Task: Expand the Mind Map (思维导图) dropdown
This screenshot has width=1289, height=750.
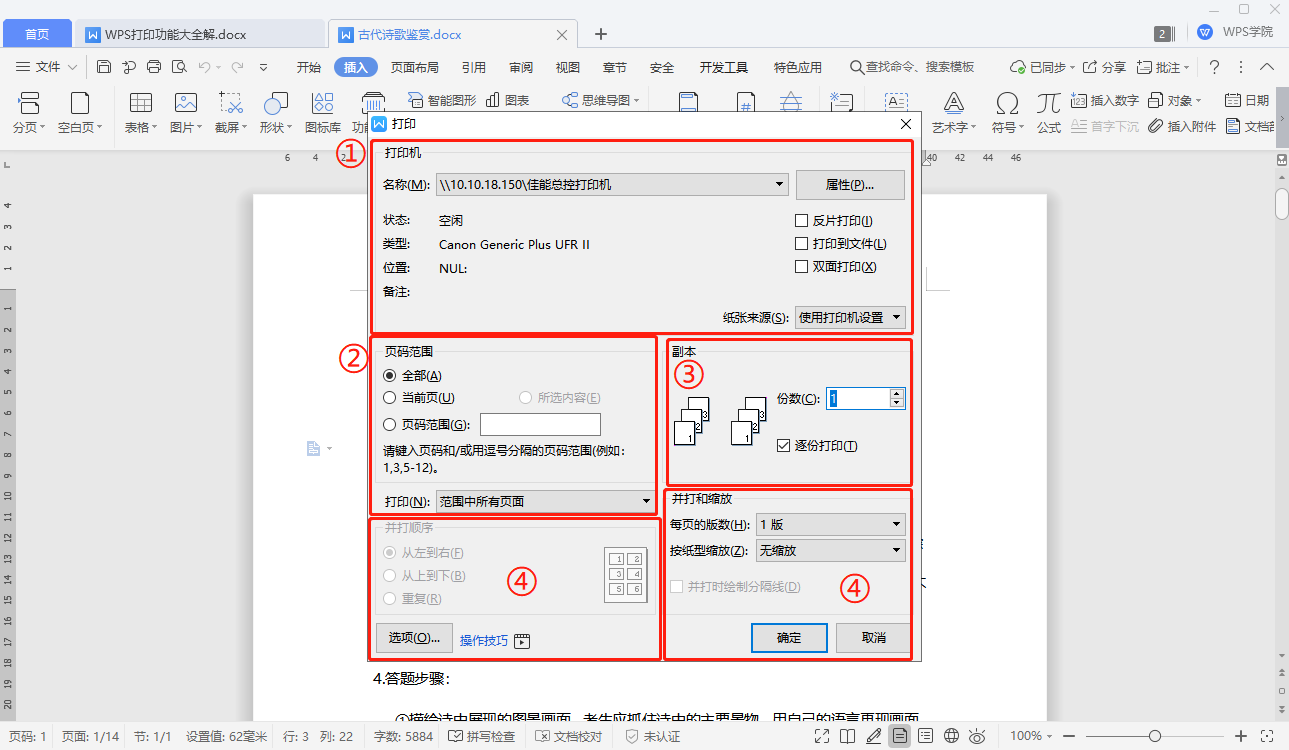Action: point(636,100)
